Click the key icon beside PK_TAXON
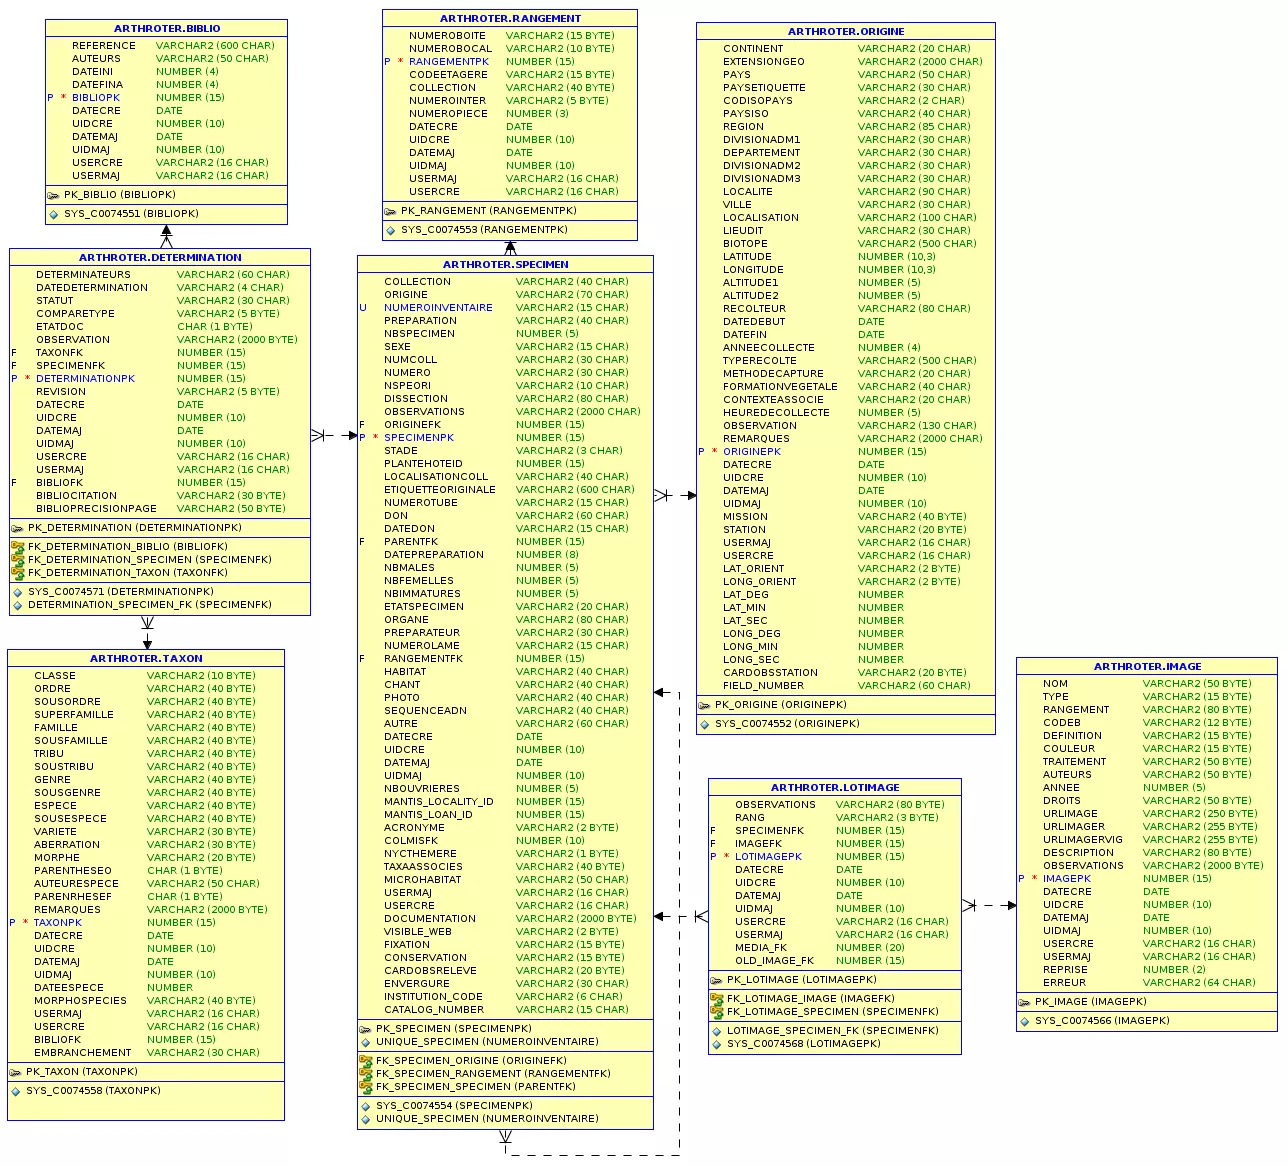The image size is (1288, 1166). coord(16,1072)
